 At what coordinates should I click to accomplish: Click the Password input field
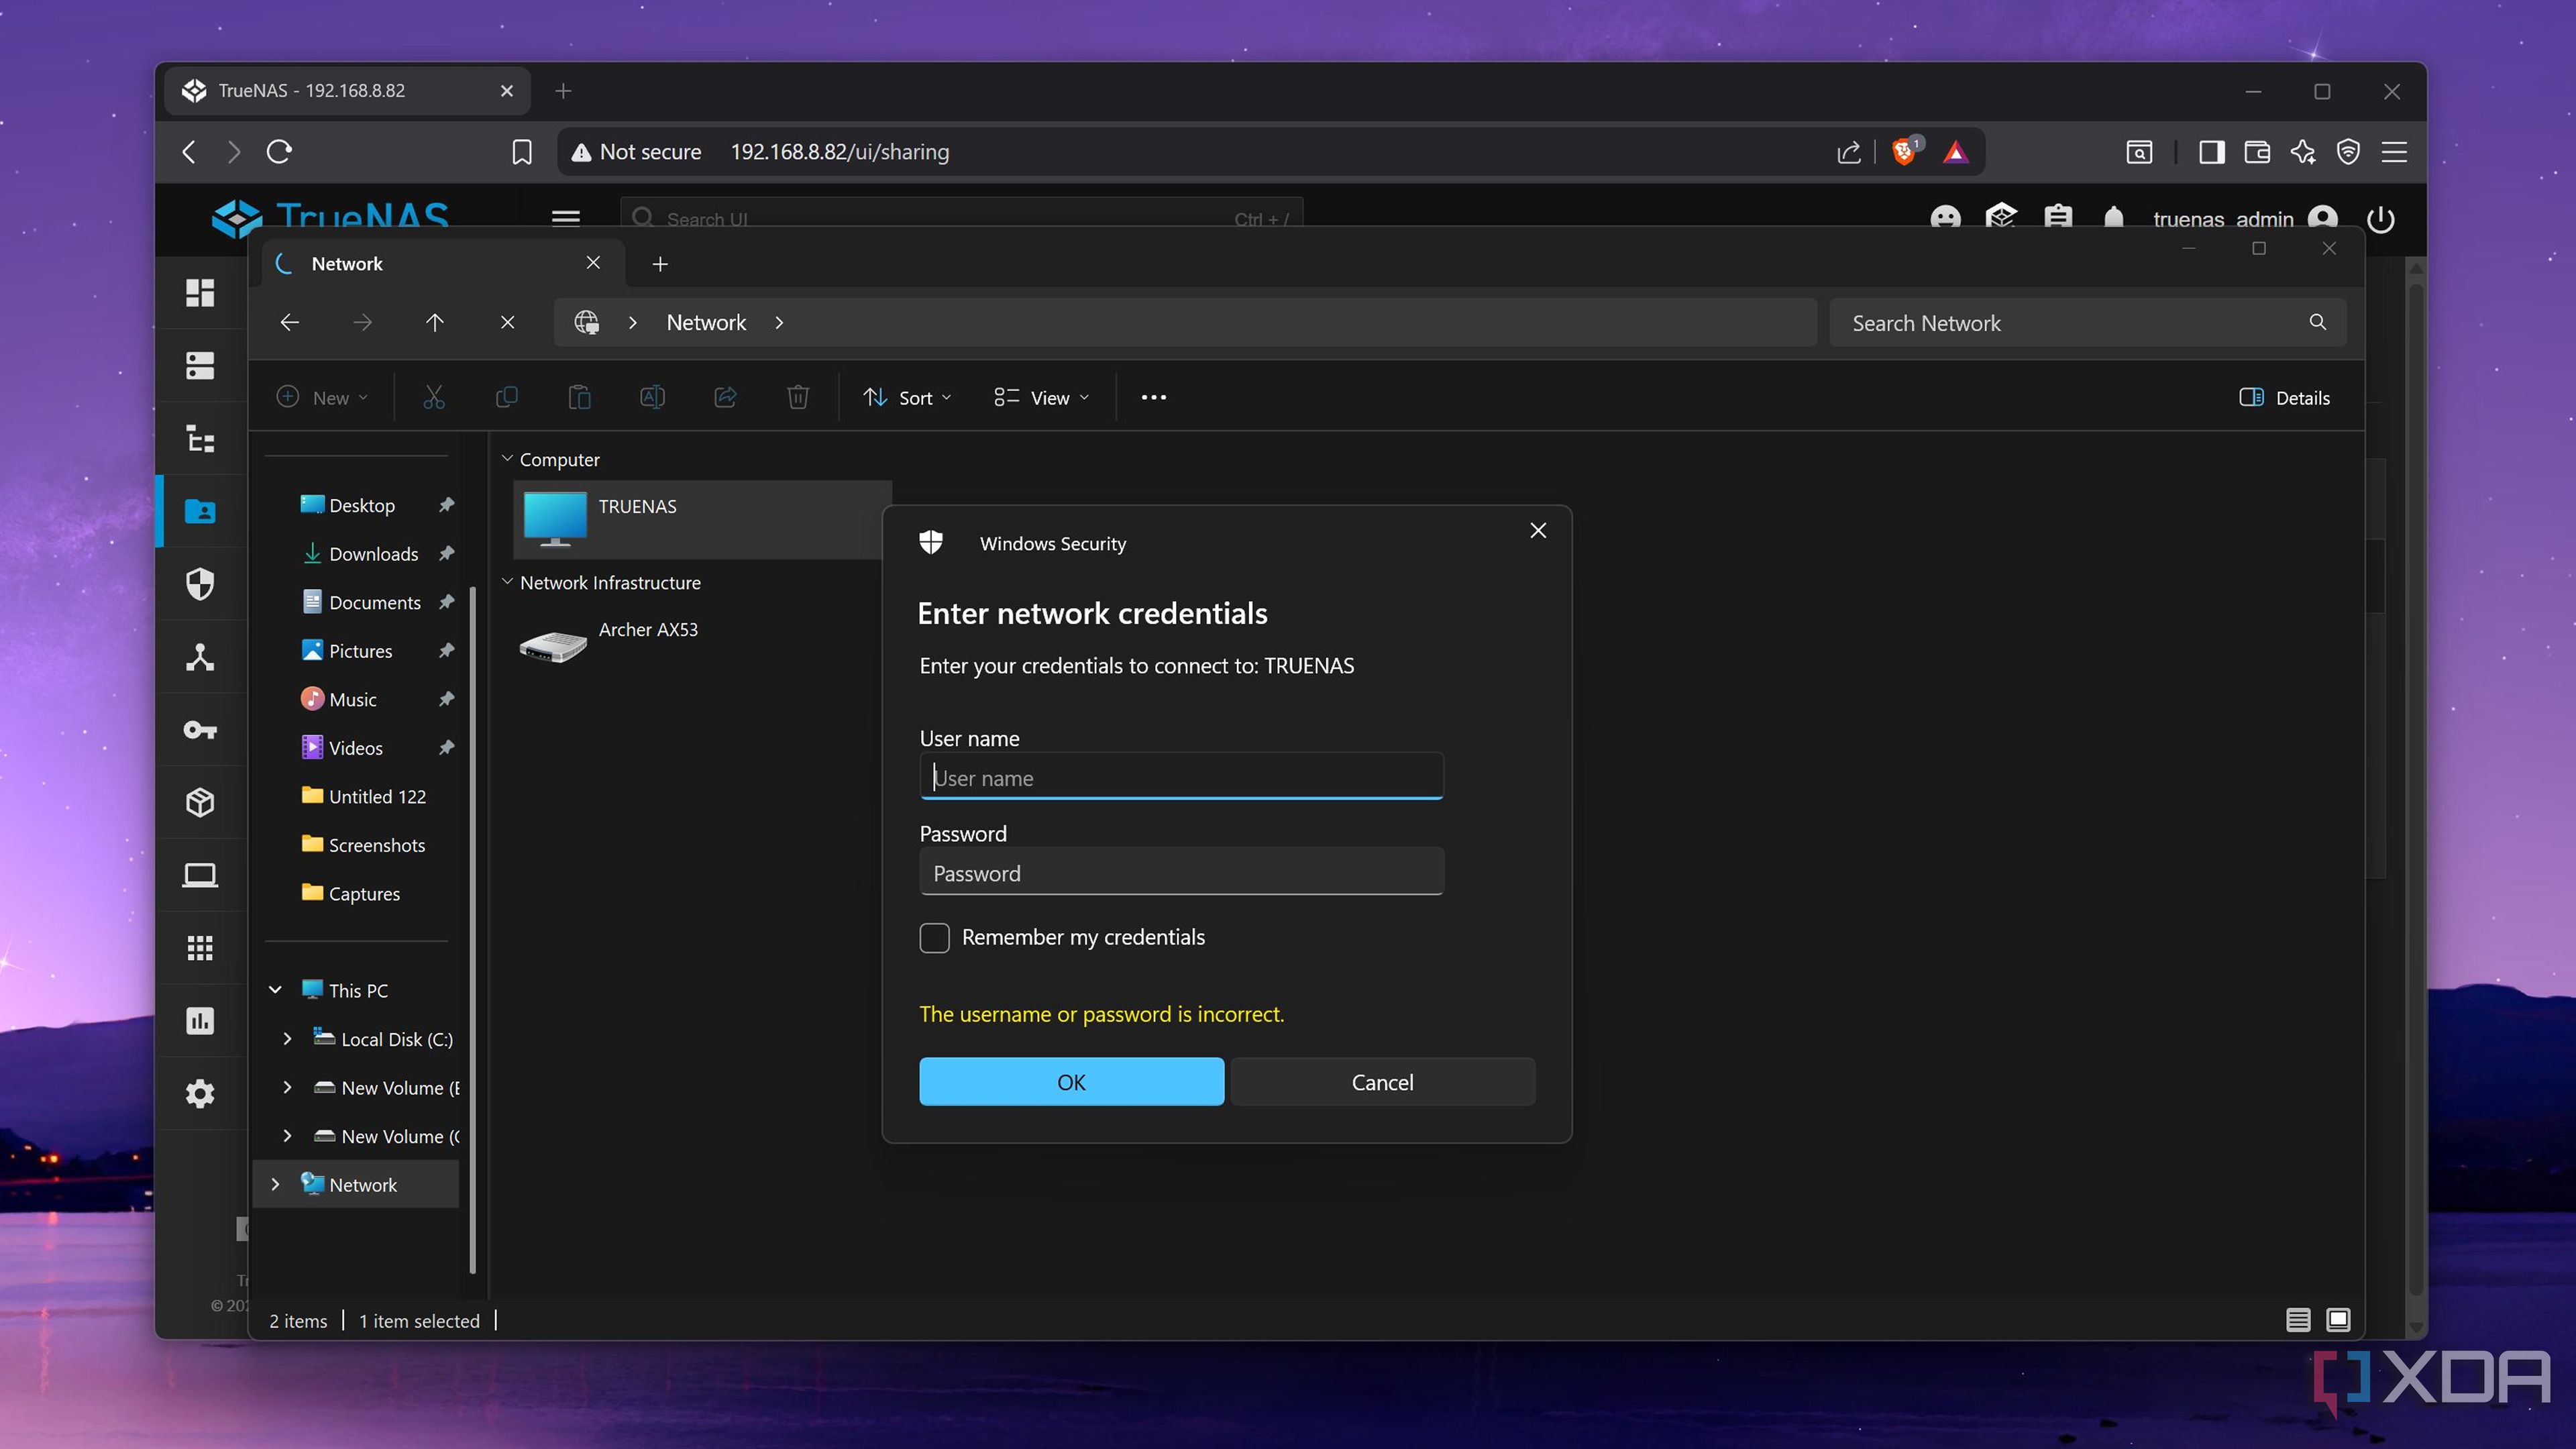pyautogui.click(x=1181, y=872)
